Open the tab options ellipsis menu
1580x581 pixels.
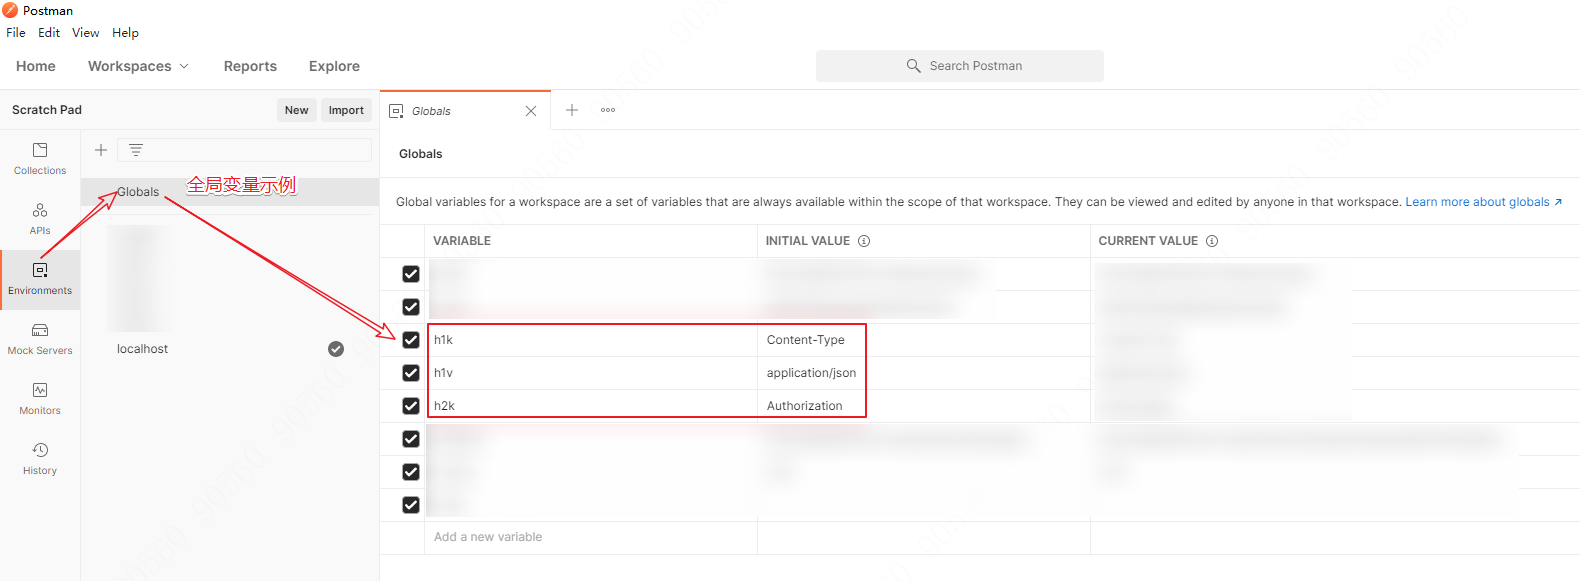[608, 110]
